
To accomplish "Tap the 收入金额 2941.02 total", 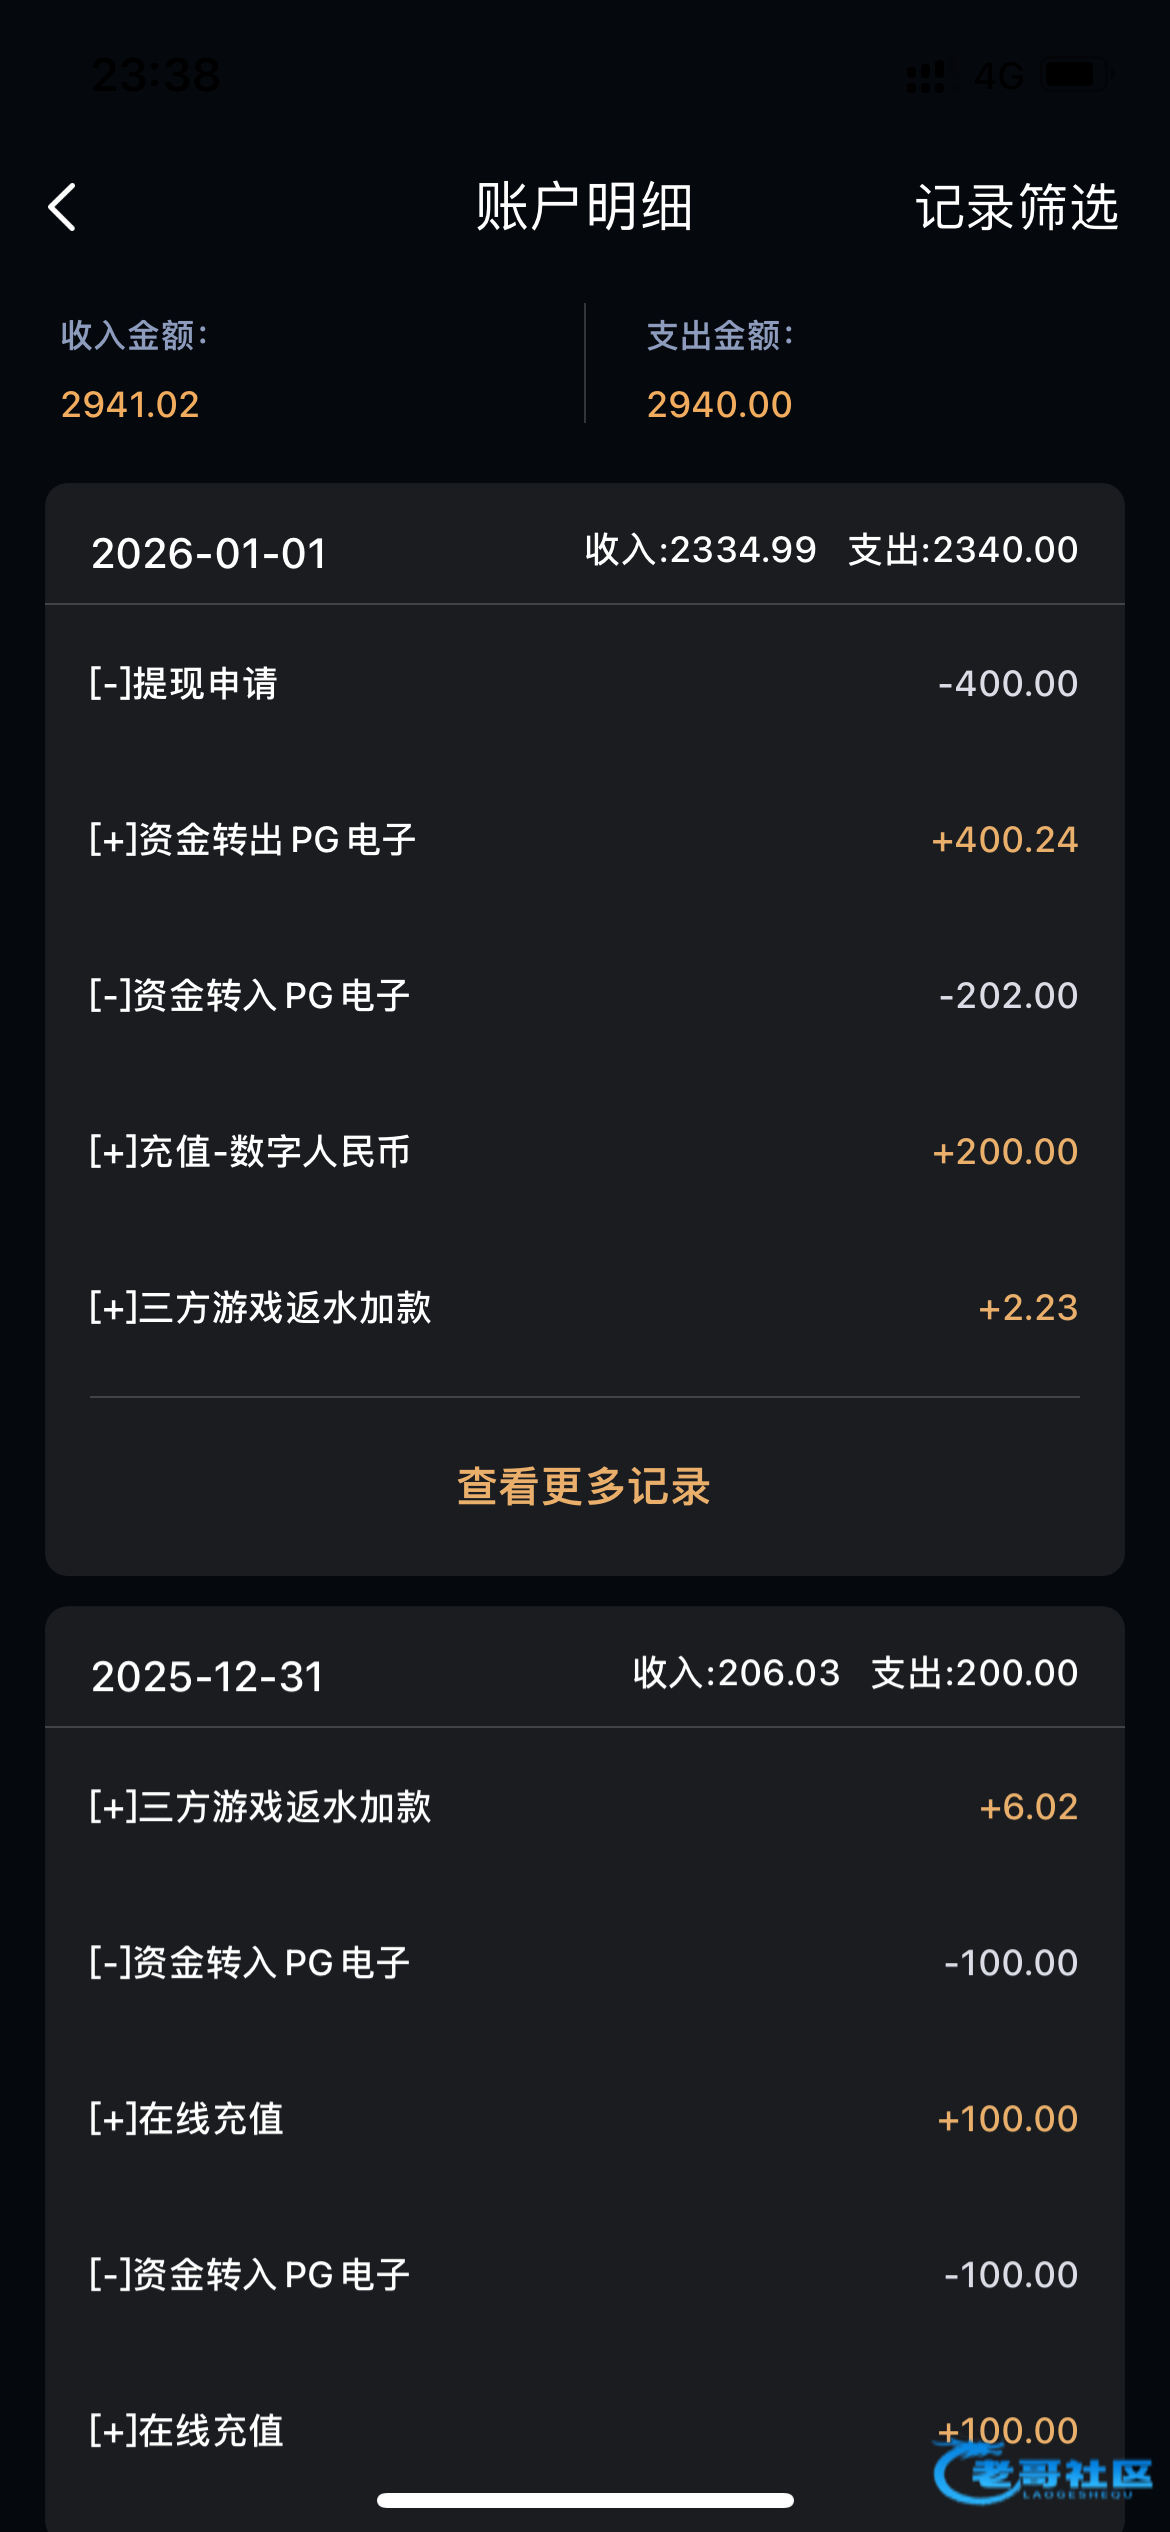I will 131,404.
